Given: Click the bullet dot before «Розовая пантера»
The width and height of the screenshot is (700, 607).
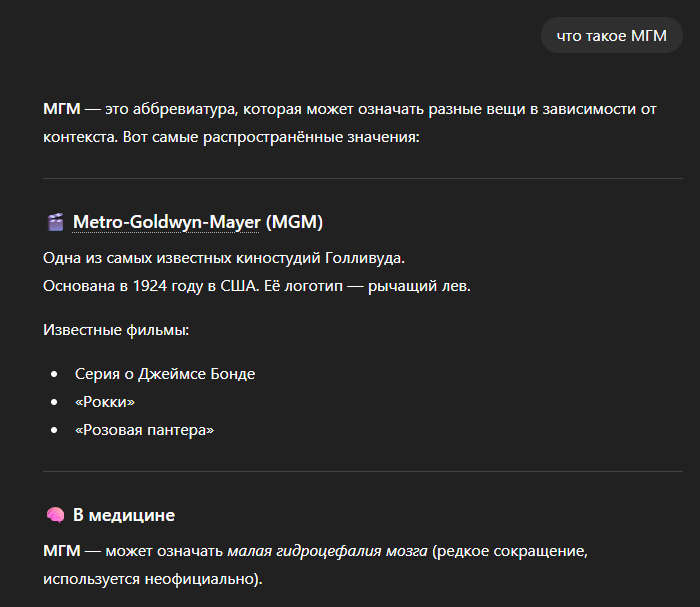Looking at the screenshot, I should 54,430.
